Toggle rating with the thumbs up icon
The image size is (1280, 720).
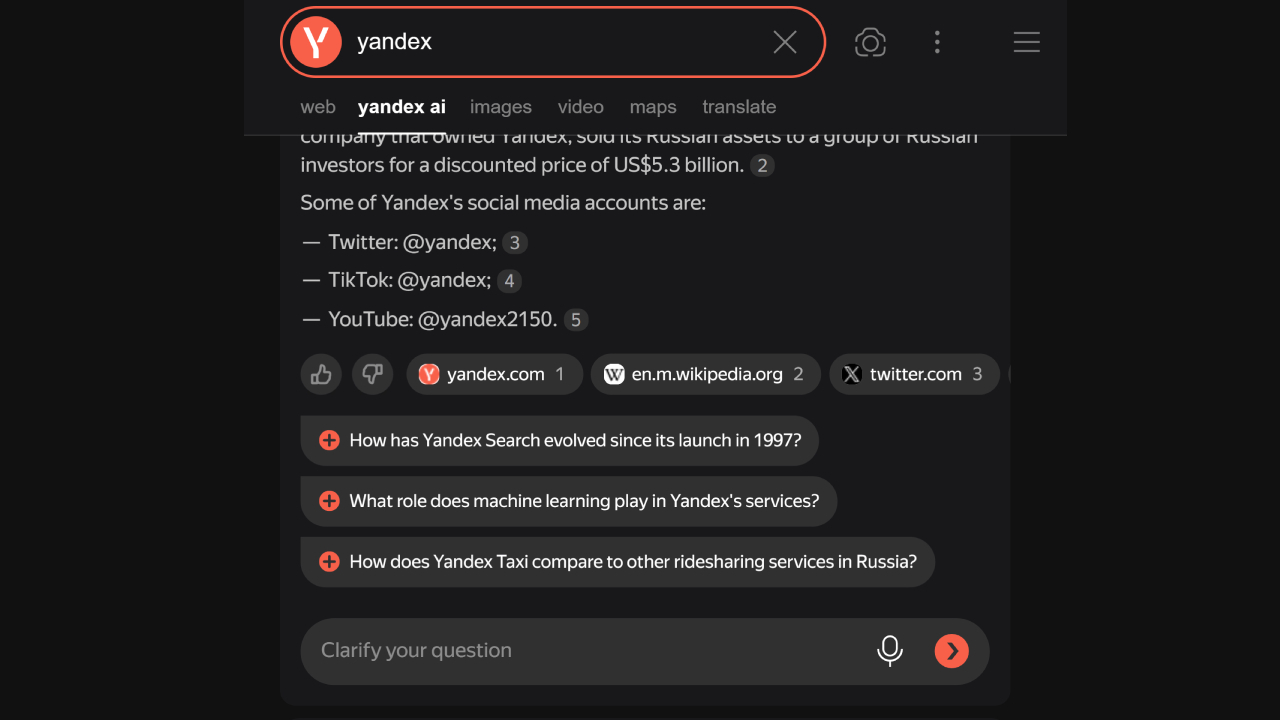click(x=321, y=374)
